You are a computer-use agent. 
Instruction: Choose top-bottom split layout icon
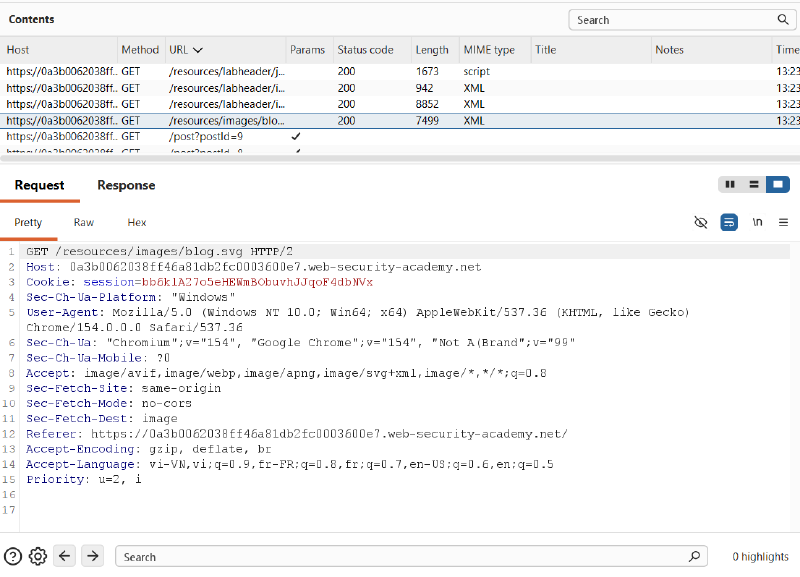pos(754,185)
